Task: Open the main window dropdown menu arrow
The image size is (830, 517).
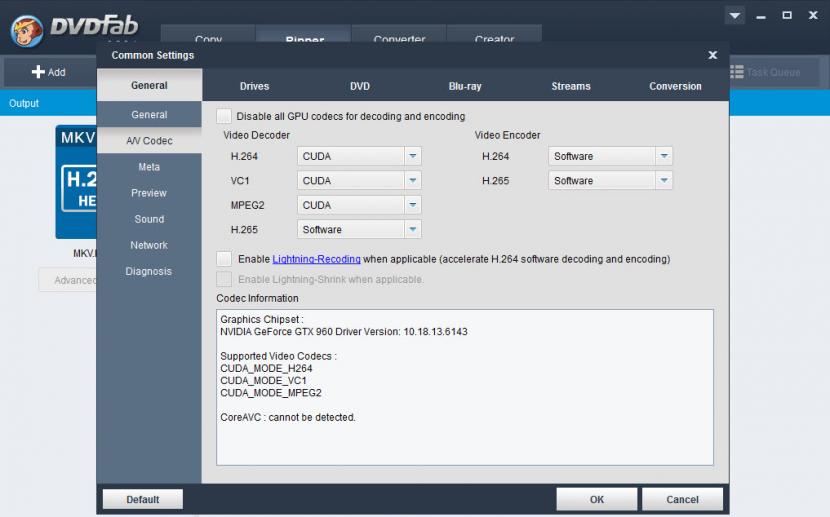Action: point(735,16)
